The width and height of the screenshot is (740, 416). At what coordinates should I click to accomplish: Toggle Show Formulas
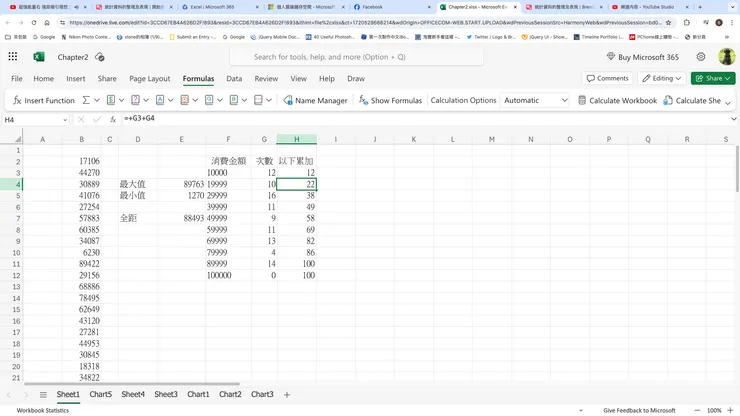tap(390, 100)
